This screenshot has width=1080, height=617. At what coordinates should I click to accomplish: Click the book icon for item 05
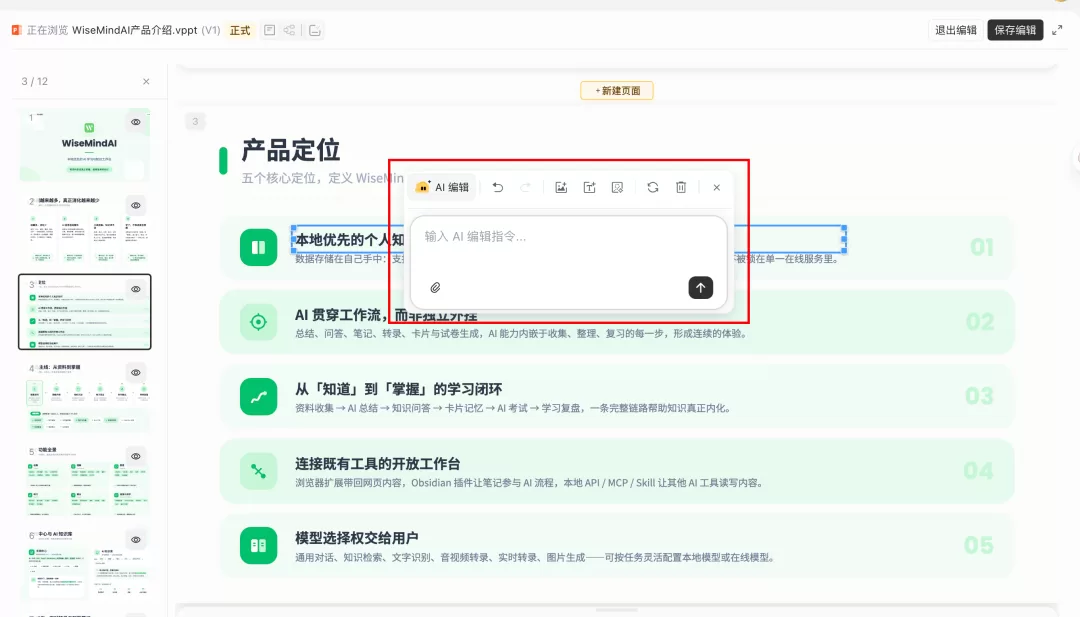click(x=258, y=545)
